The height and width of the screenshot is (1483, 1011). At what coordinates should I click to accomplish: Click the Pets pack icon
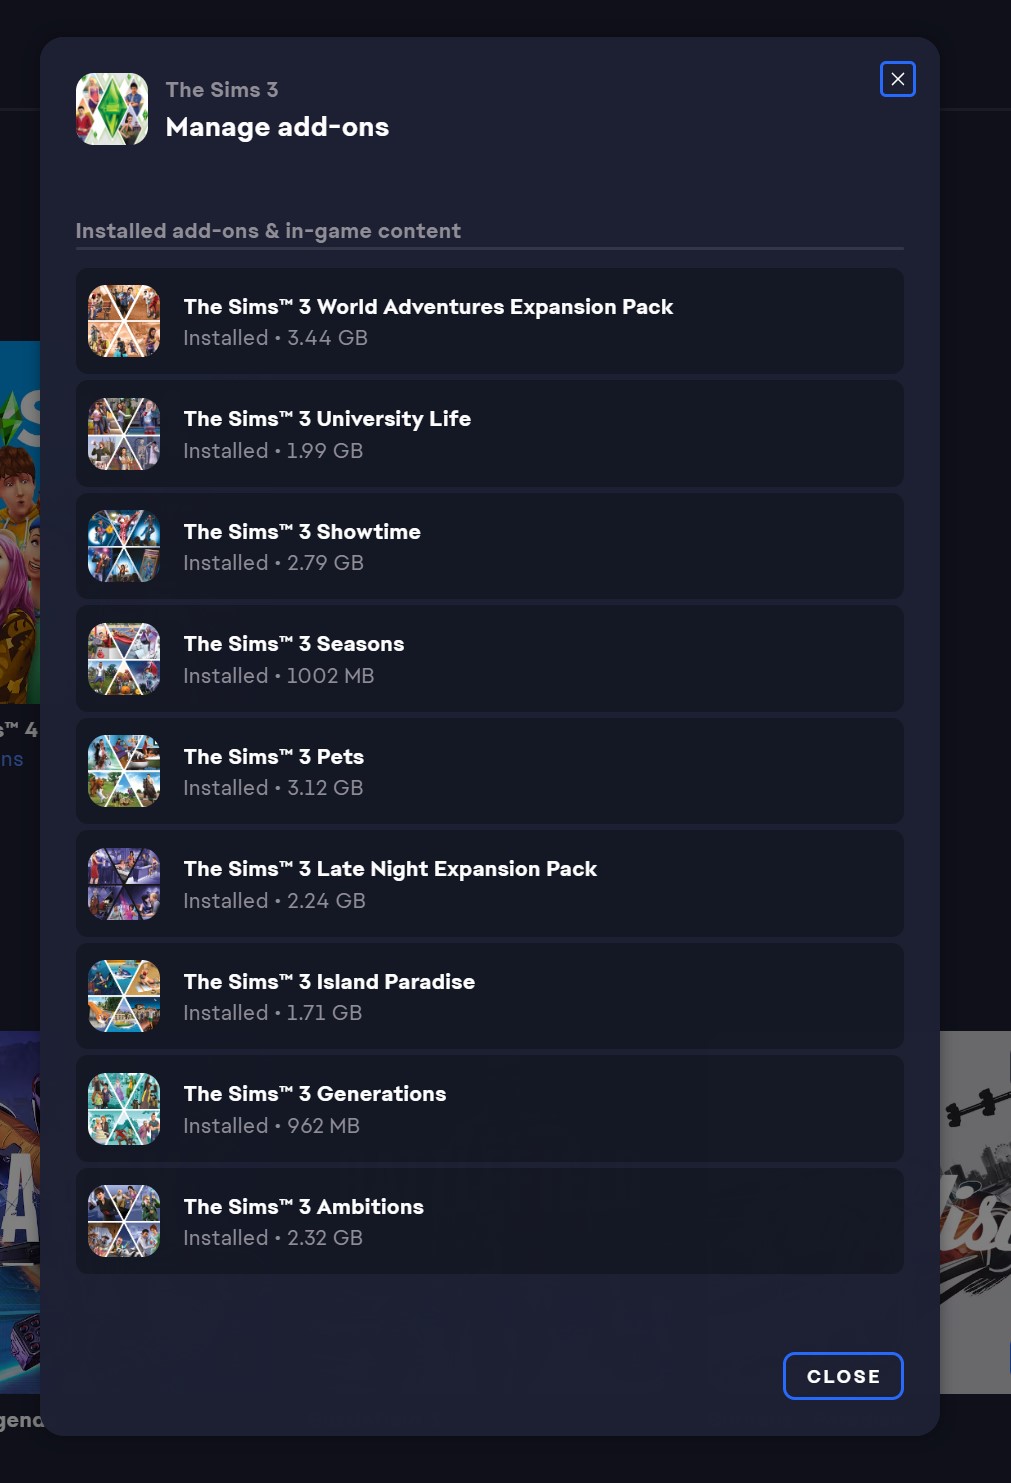(x=124, y=771)
